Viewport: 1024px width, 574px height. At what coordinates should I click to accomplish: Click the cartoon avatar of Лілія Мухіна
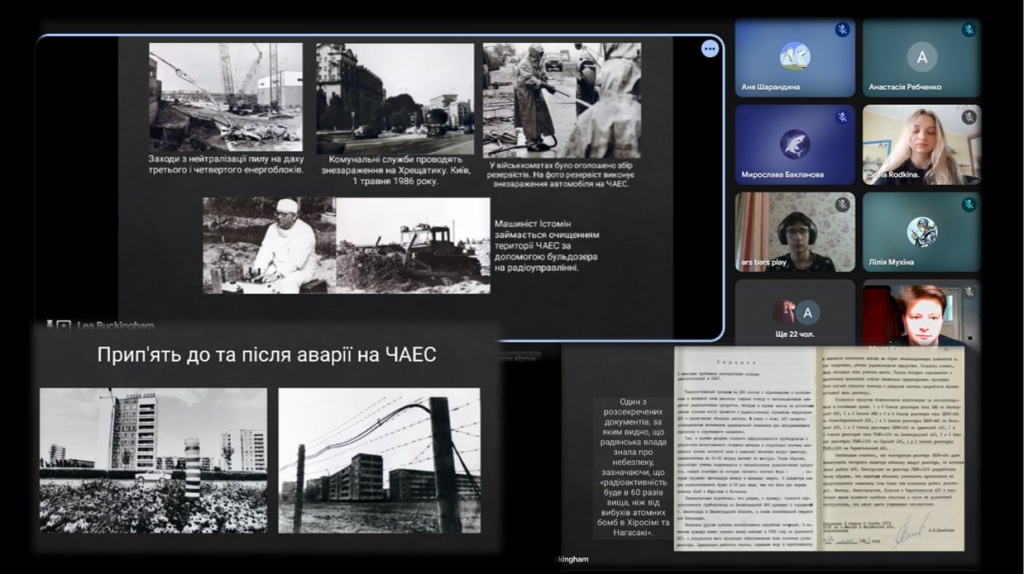coord(921,231)
